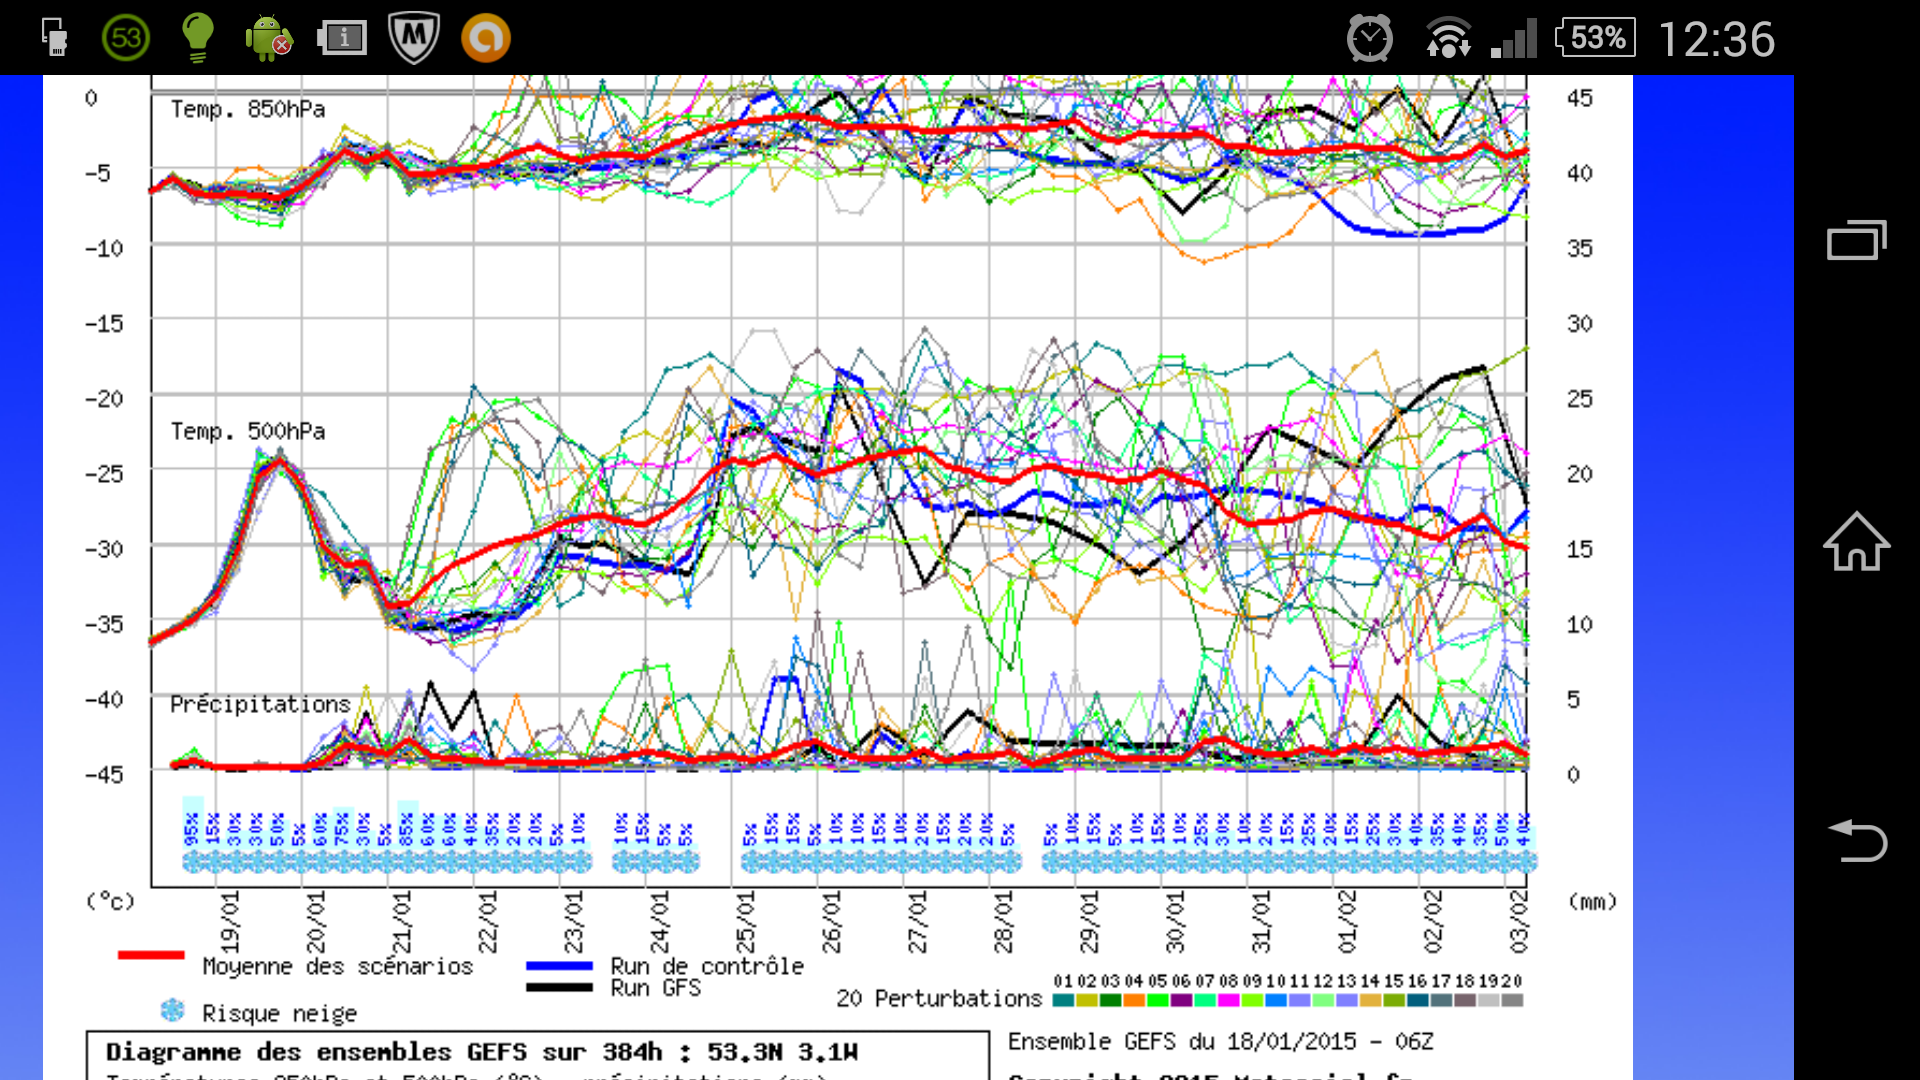Click the olive-yellow perturbation 02 swatch
The image size is (1920, 1080).
(x=1087, y=1000)
